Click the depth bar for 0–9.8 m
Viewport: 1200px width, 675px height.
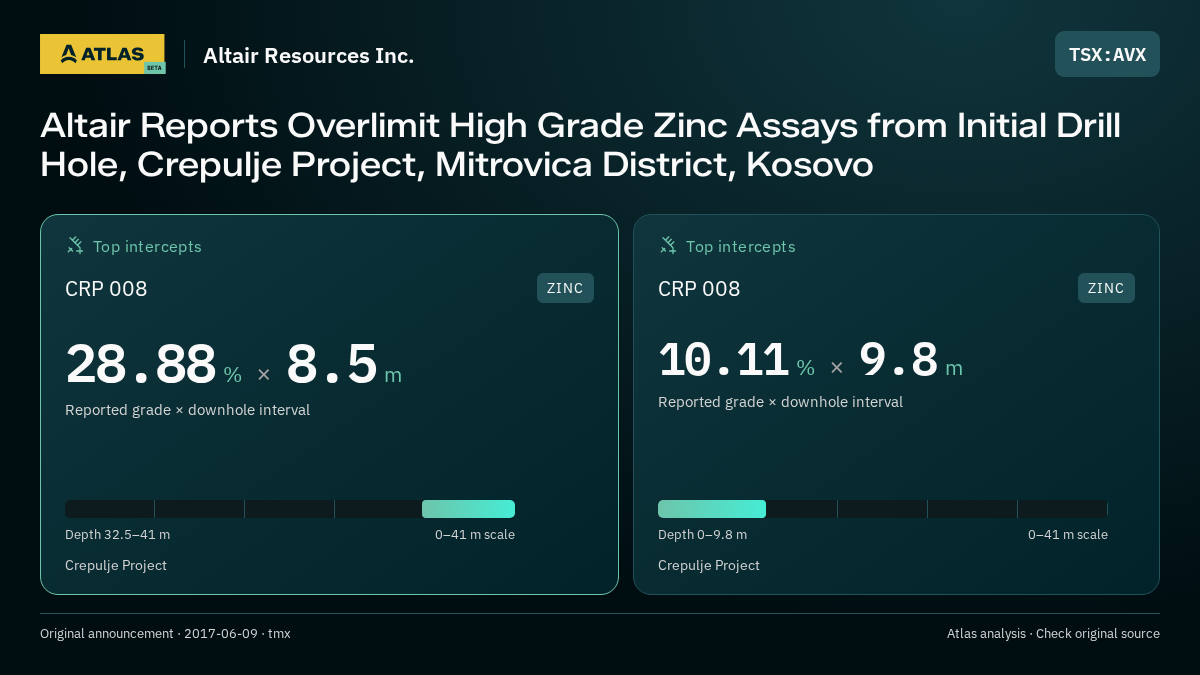(x=883, y=509)
